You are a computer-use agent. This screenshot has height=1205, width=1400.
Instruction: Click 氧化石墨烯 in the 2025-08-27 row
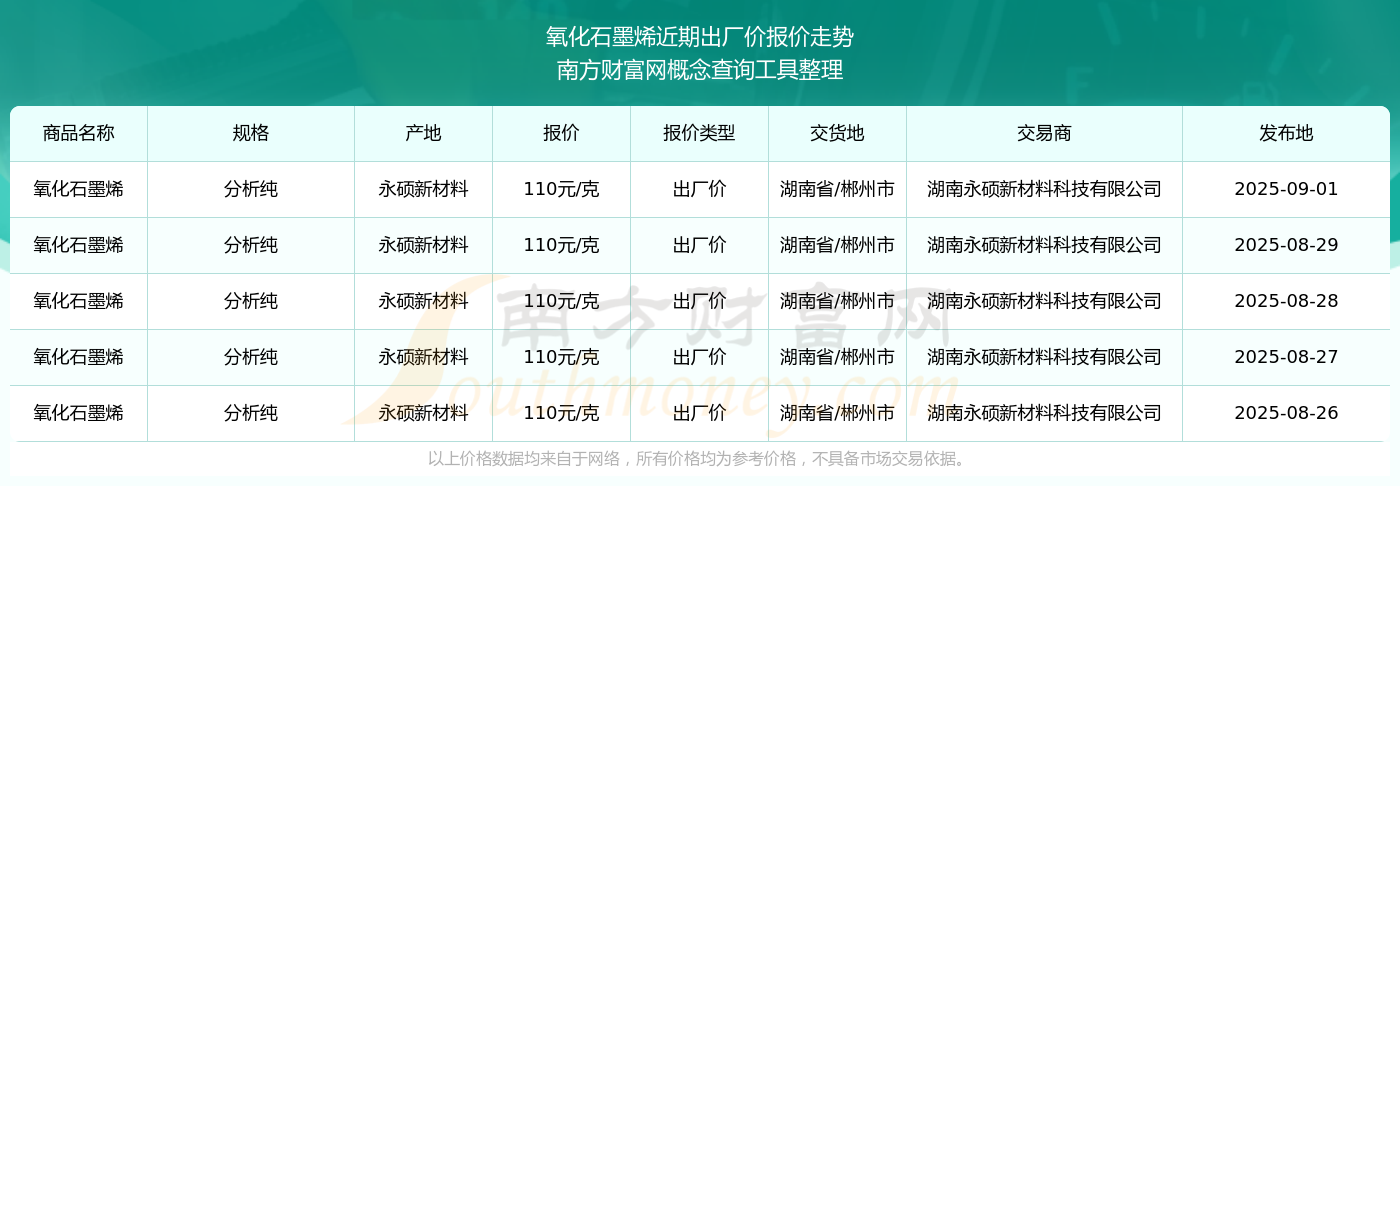pos(79,357)
